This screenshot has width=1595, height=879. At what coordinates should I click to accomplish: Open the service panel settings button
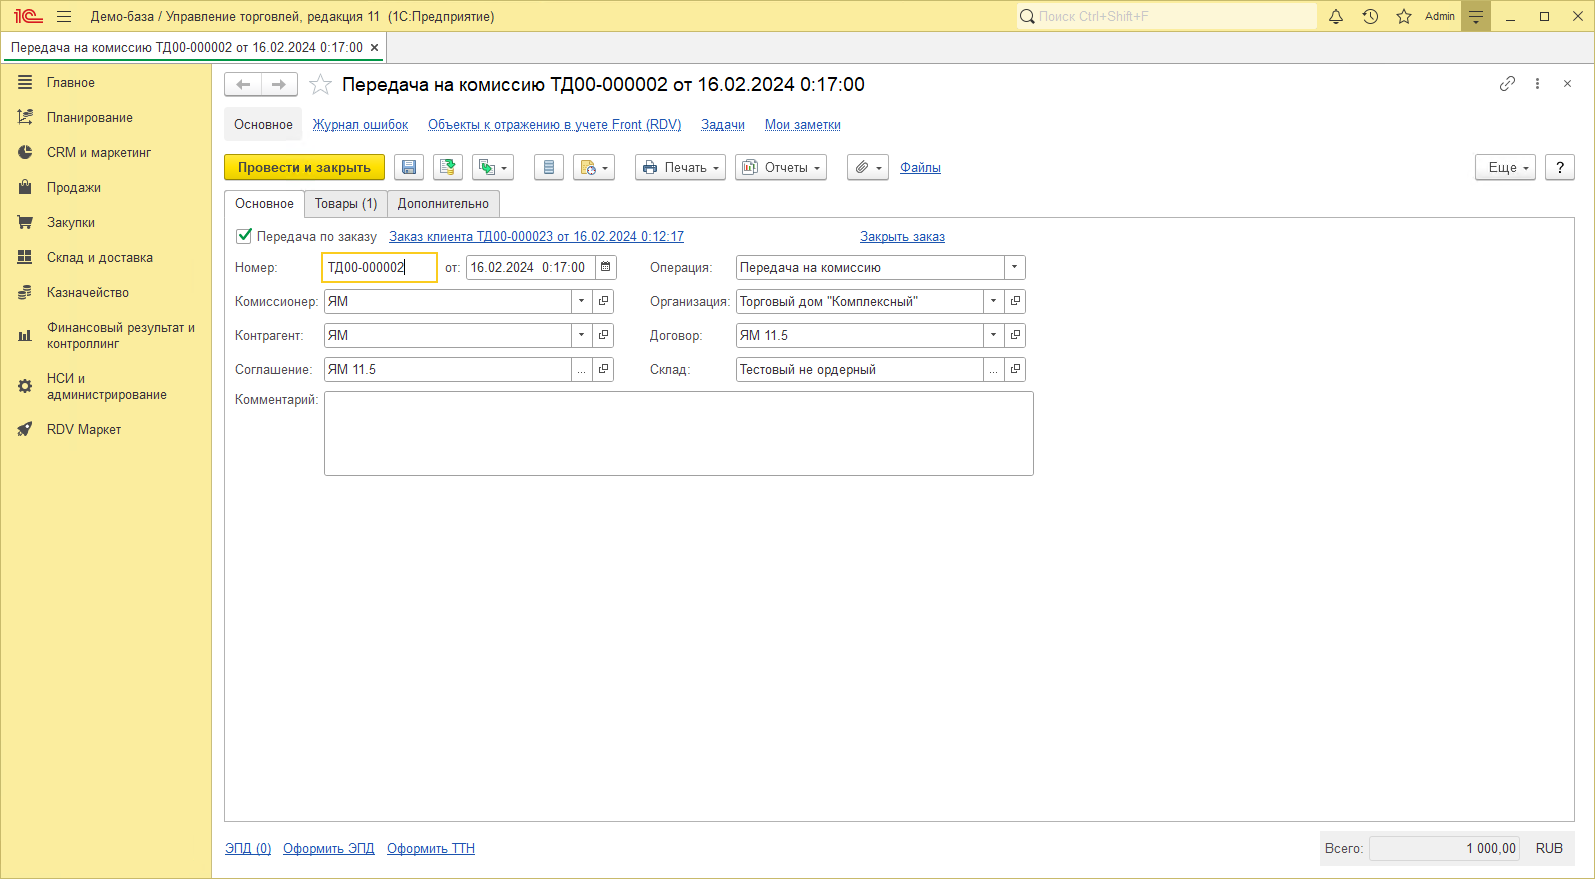1476,16
